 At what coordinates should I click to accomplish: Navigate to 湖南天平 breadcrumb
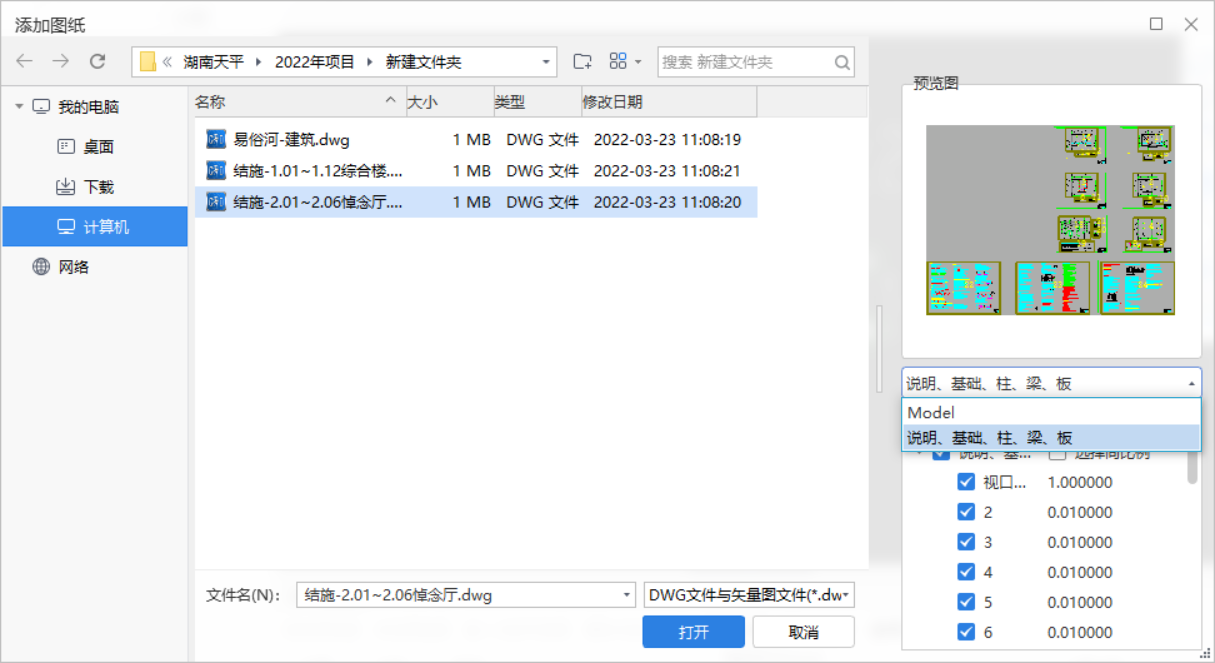coord(213,62)
